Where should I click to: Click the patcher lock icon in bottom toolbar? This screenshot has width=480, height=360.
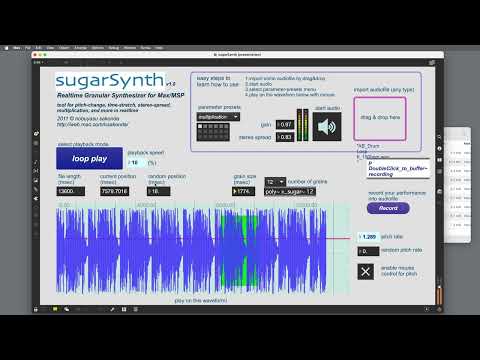(36, 310)
